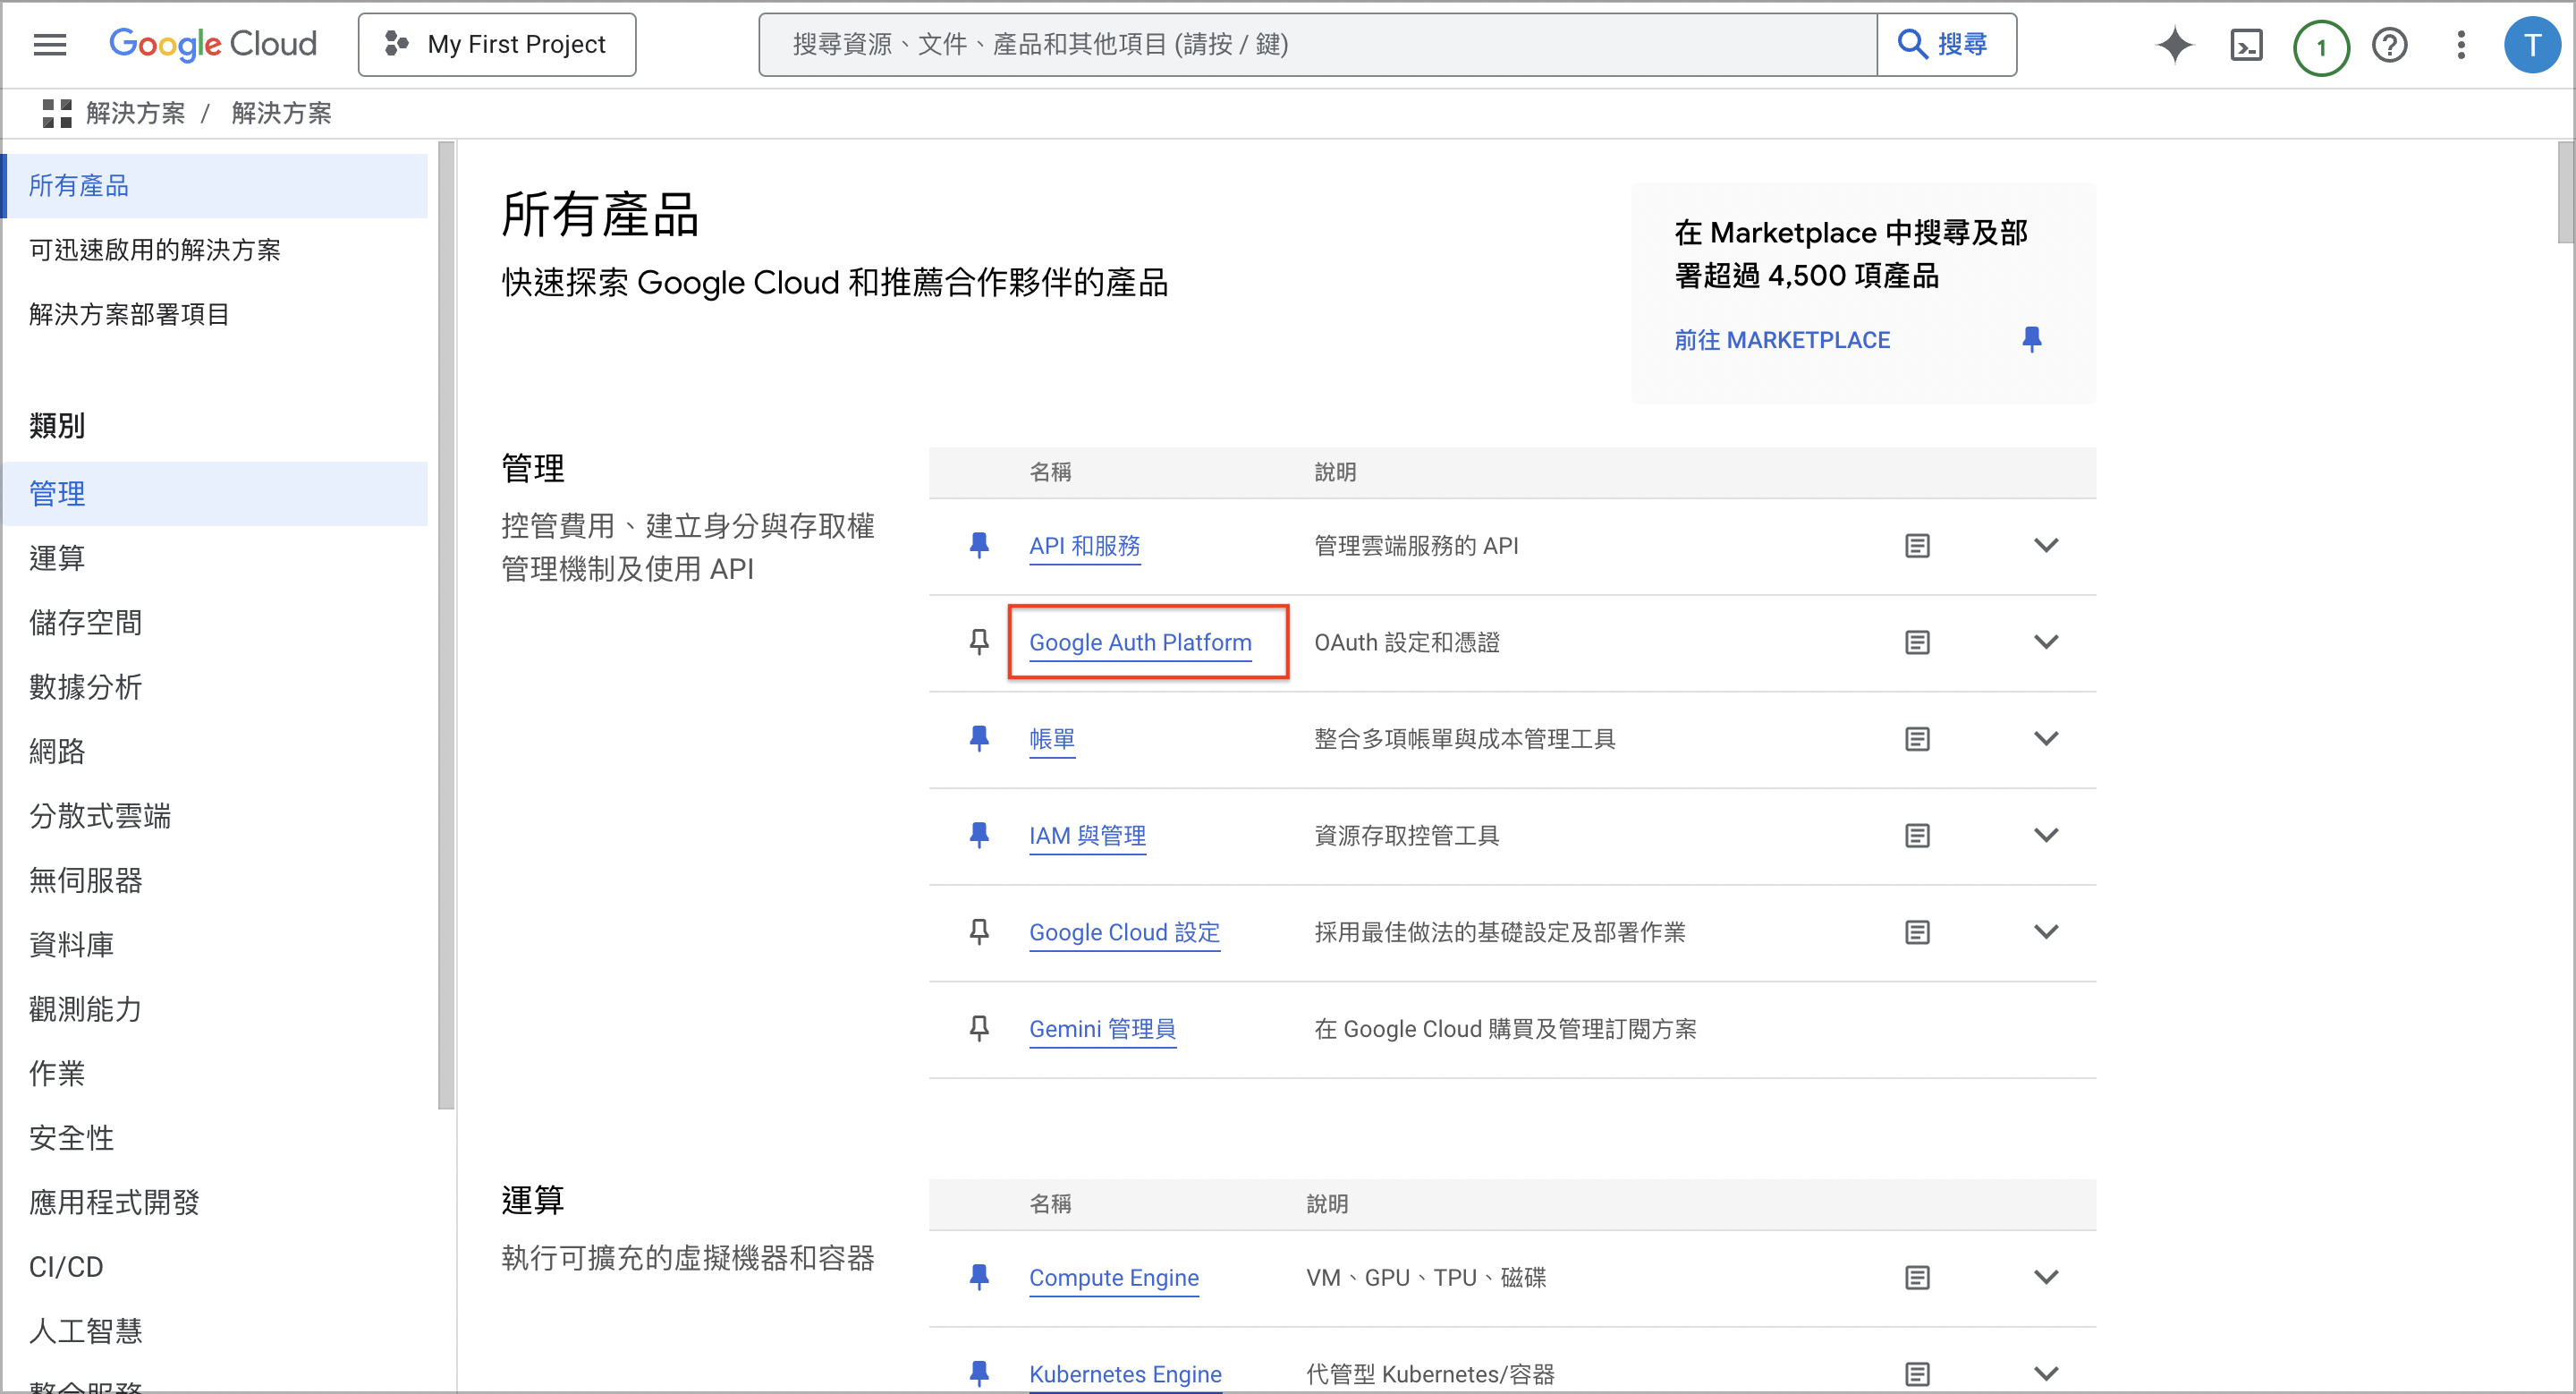Open the help question mark icon
Screen dimensions: 2576x1394
point(2390,45)
